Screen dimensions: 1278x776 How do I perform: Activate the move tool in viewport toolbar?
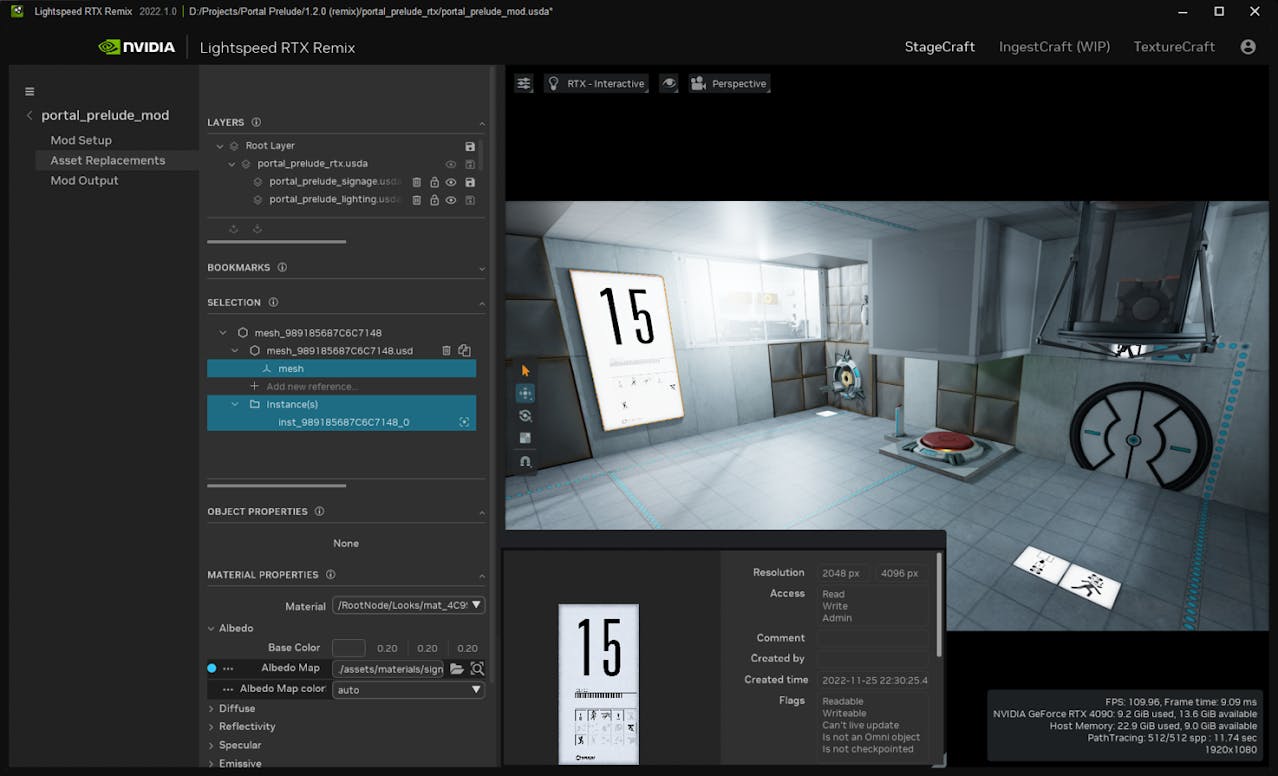pyautogui.click(x=525, y=394)
